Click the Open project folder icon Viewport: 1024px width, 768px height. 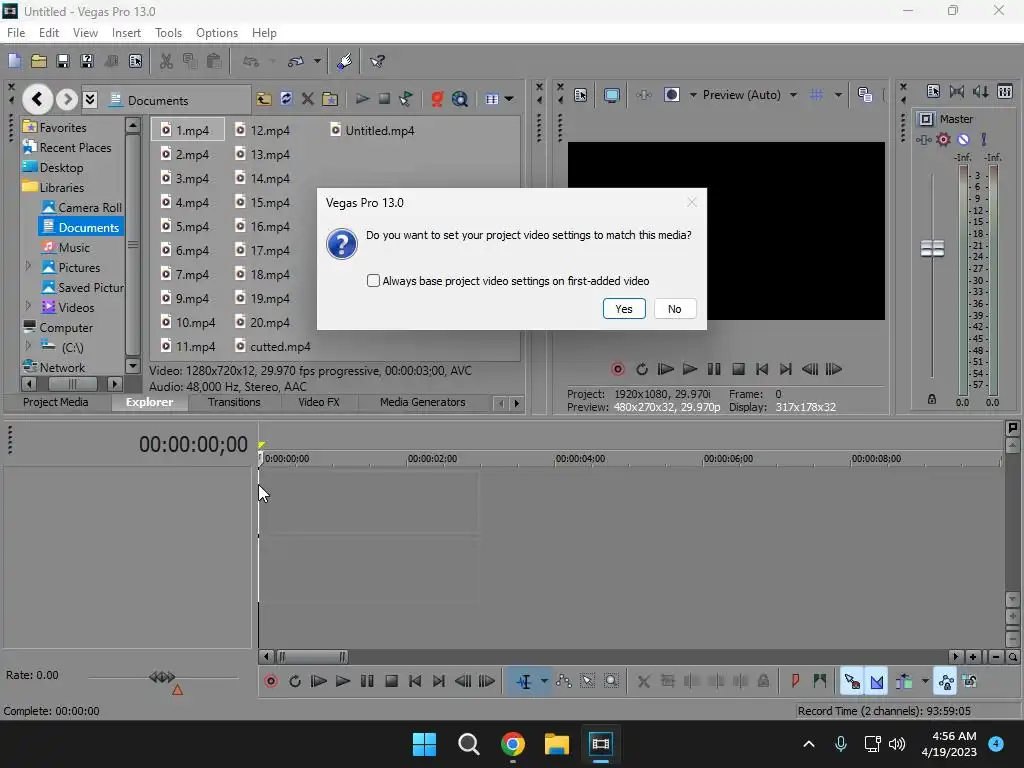click(39, 61)
